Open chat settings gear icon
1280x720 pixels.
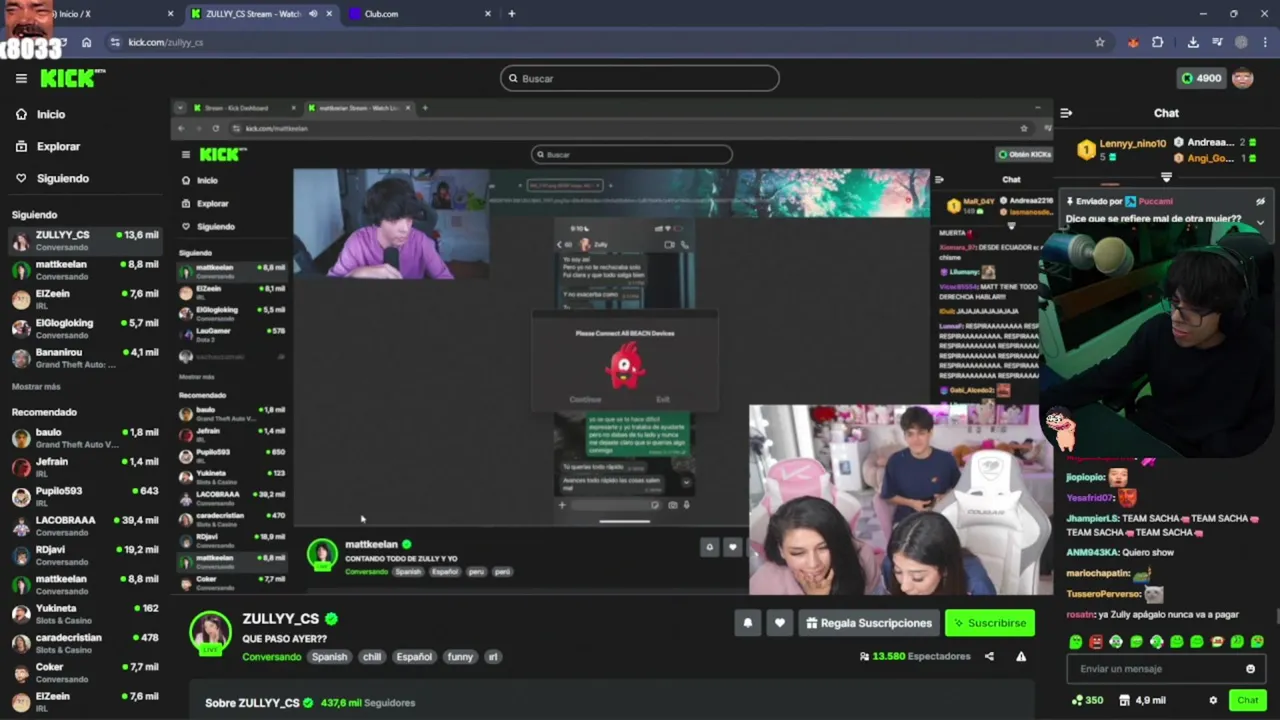[1213, 701]
